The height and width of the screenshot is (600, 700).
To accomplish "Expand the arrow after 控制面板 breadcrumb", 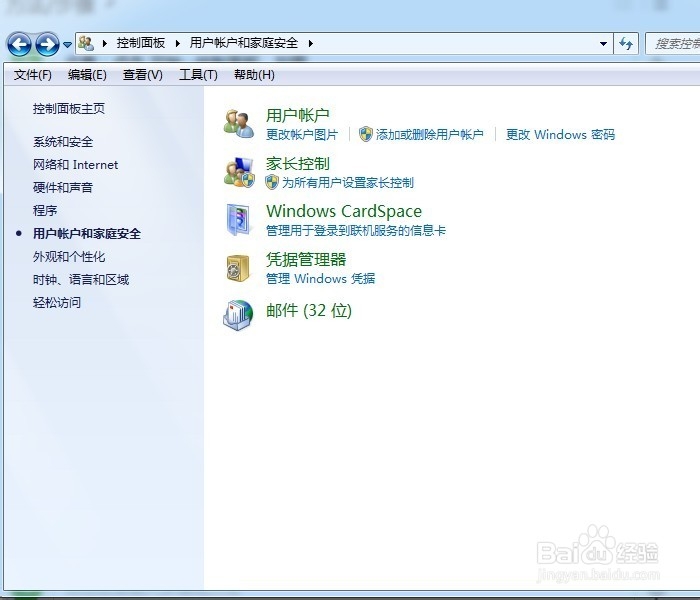I will [178, 43].
